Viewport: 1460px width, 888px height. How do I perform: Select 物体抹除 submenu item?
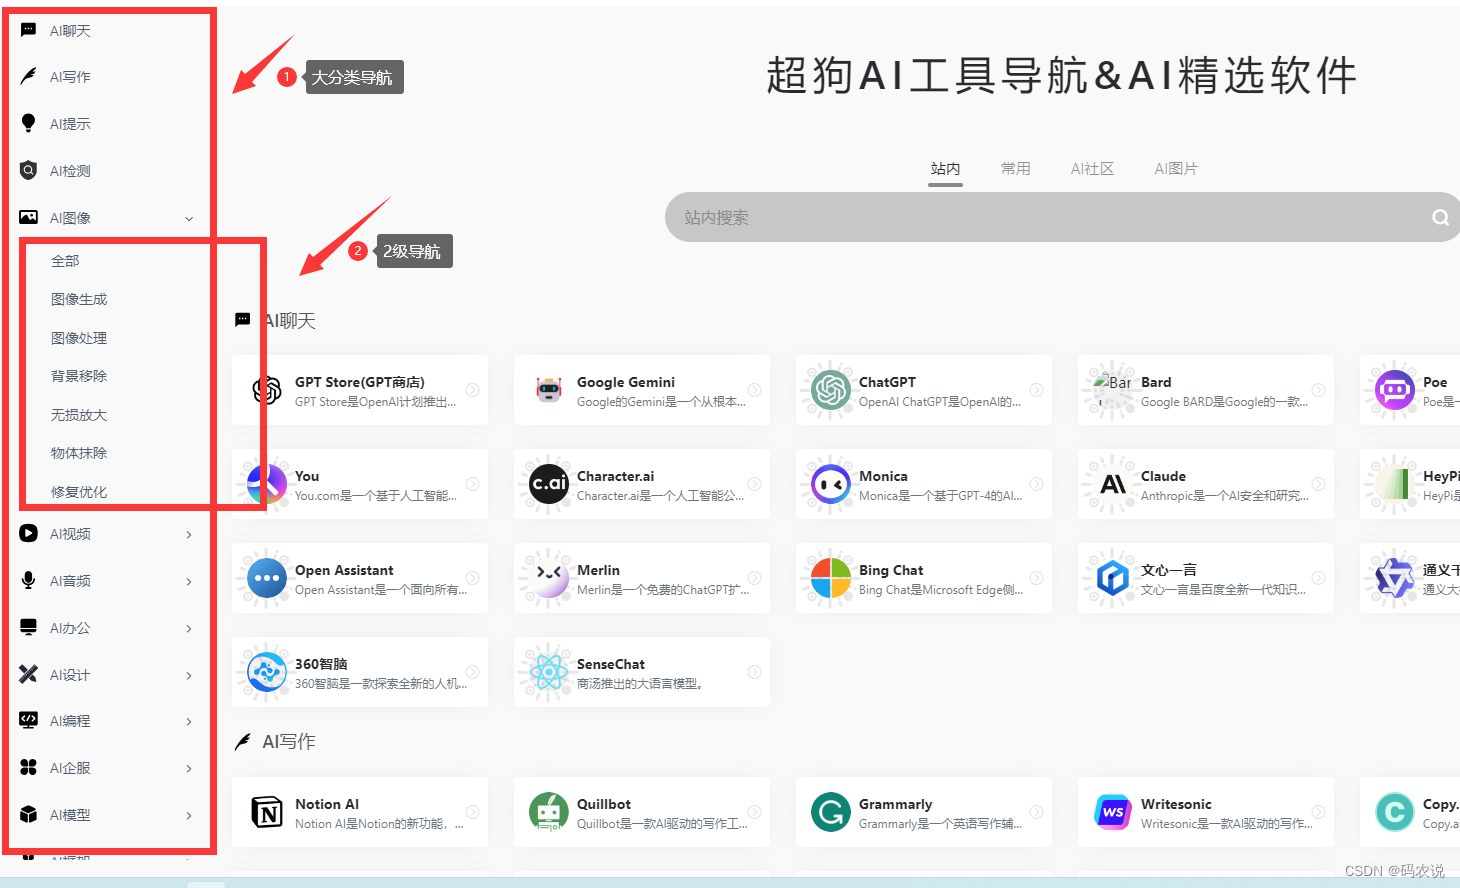click(x=79, y=453)
